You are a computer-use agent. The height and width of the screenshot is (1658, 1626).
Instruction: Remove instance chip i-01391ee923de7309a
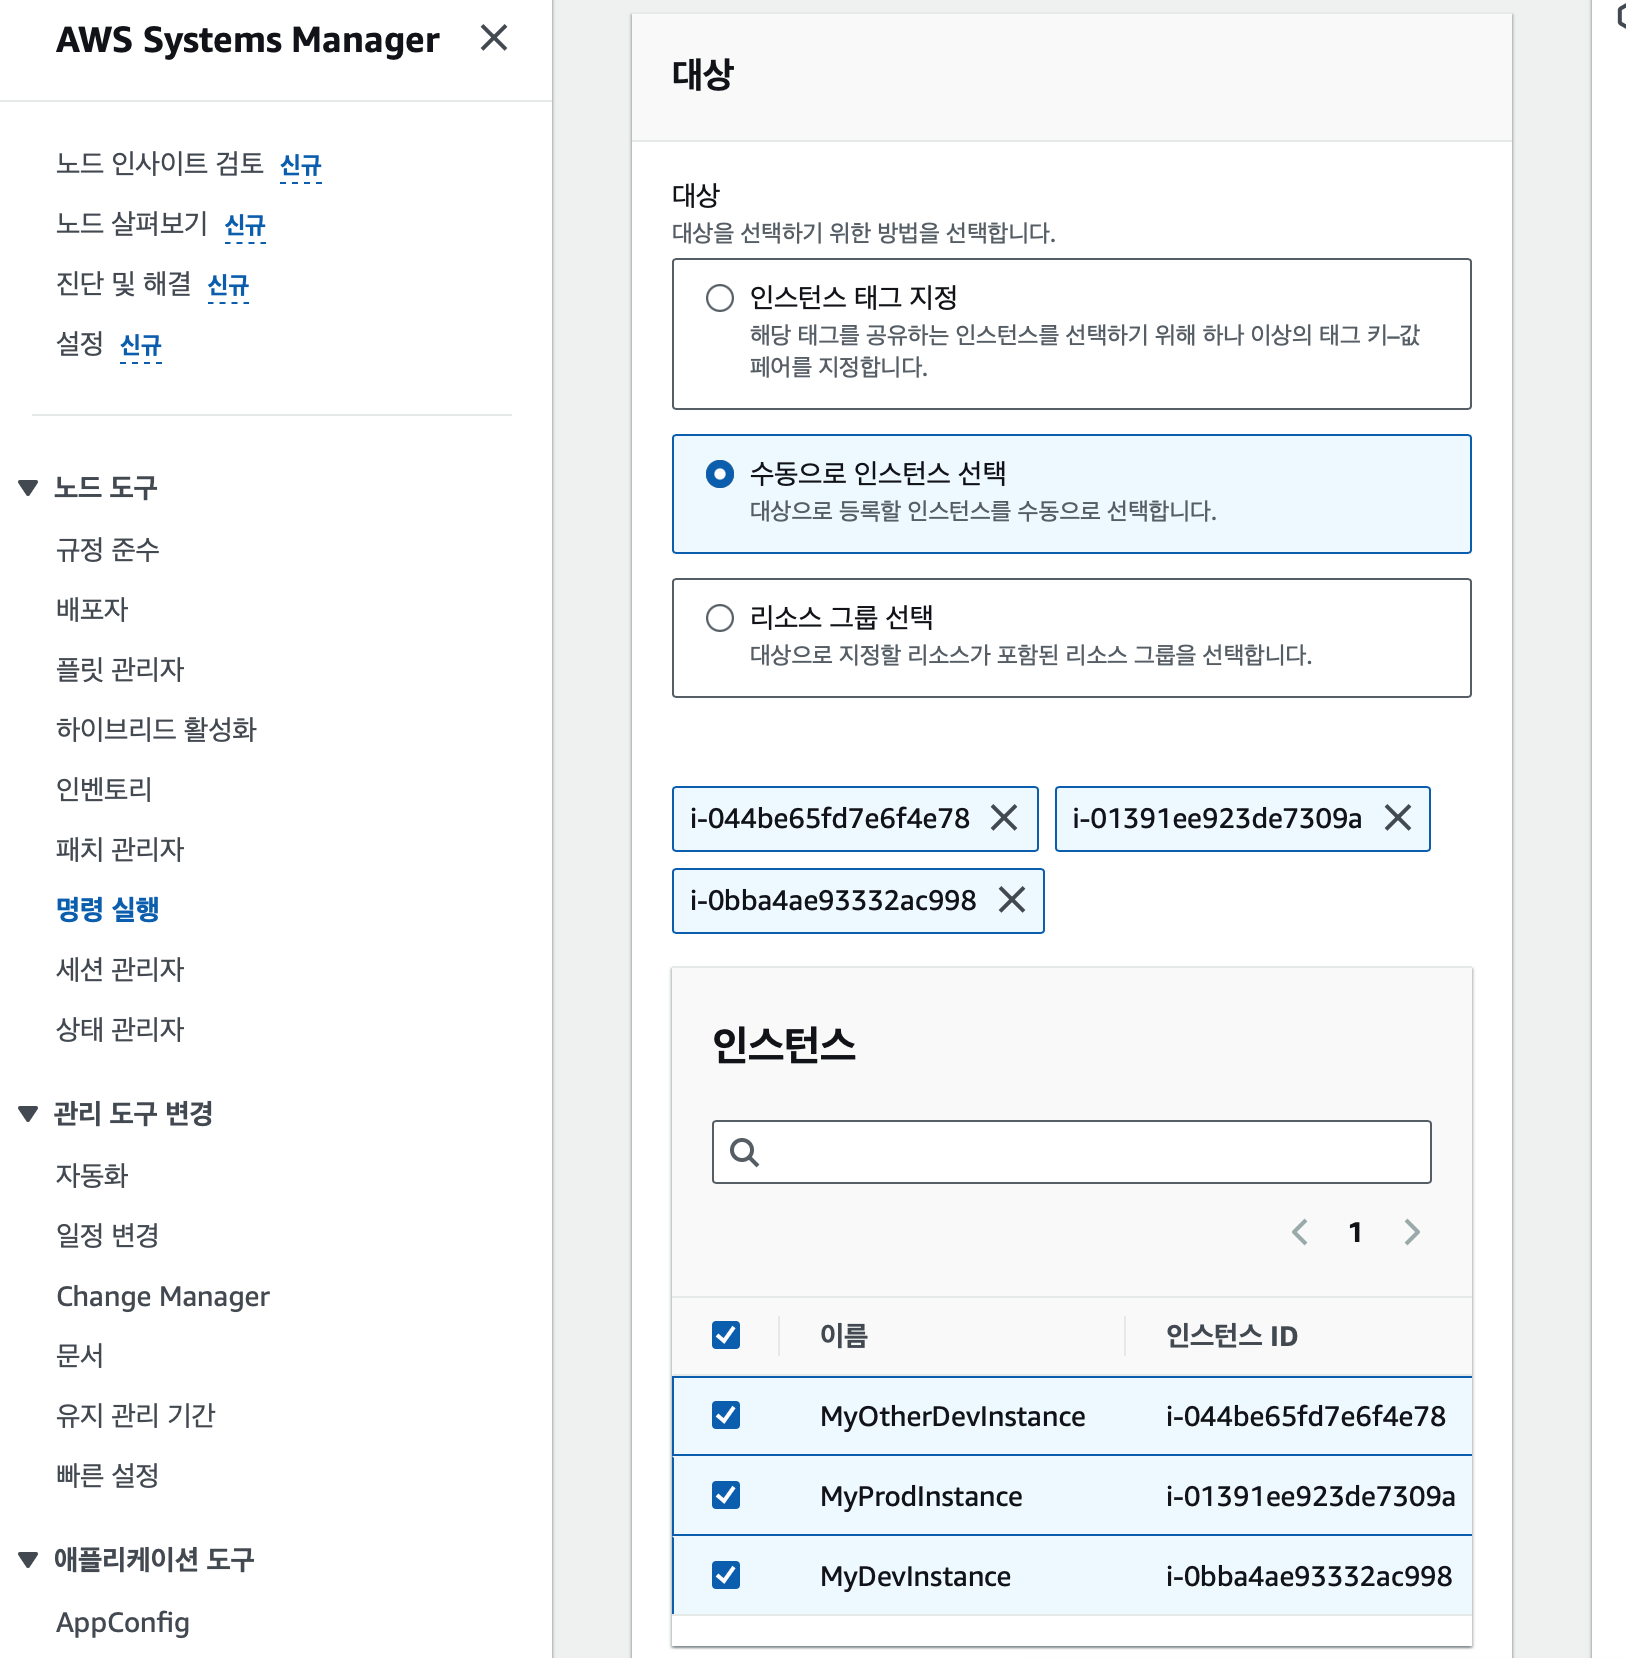(x=1398, y=818)
